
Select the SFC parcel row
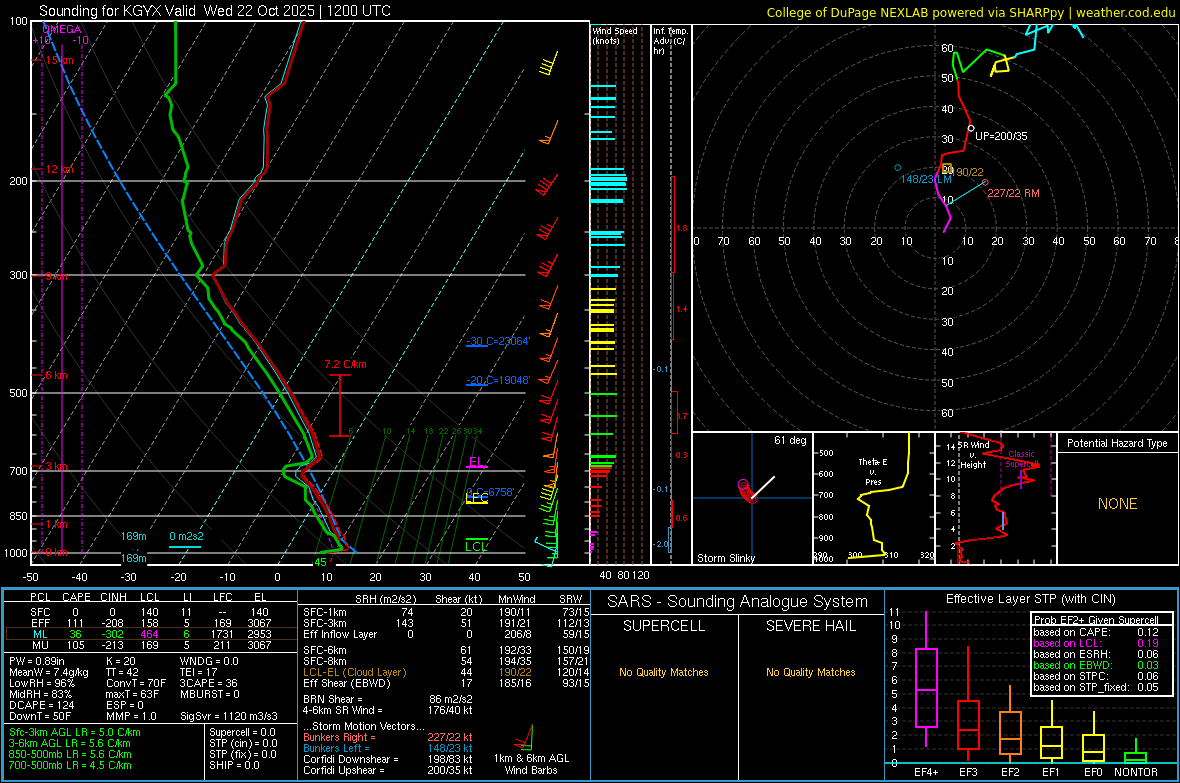coord(150,613)
